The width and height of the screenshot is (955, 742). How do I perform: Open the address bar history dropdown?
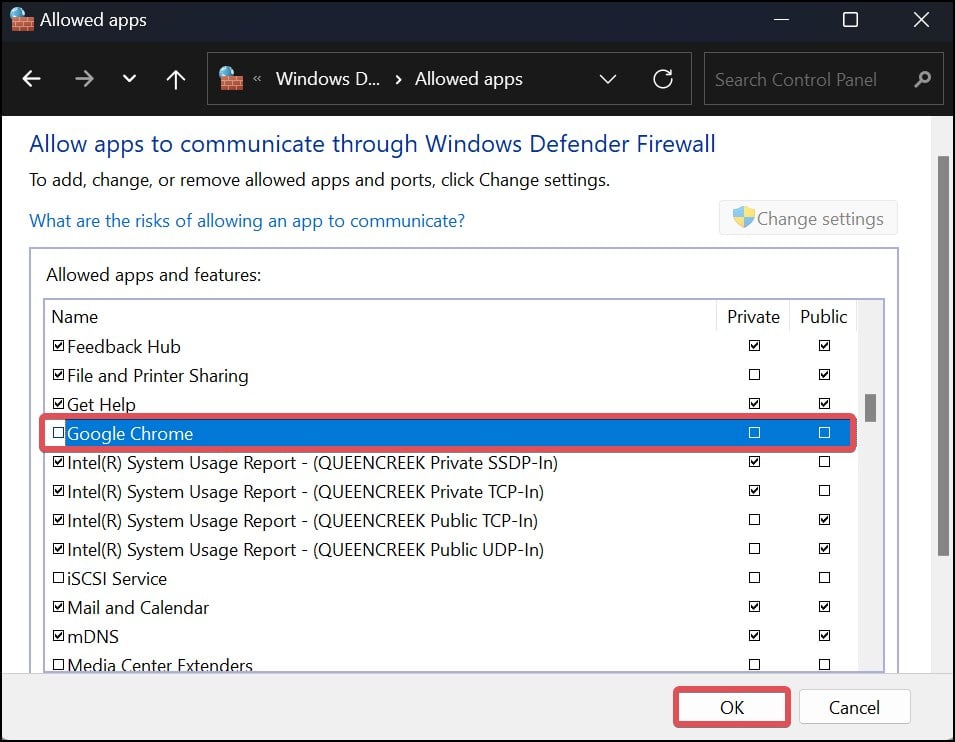[607, 79]
